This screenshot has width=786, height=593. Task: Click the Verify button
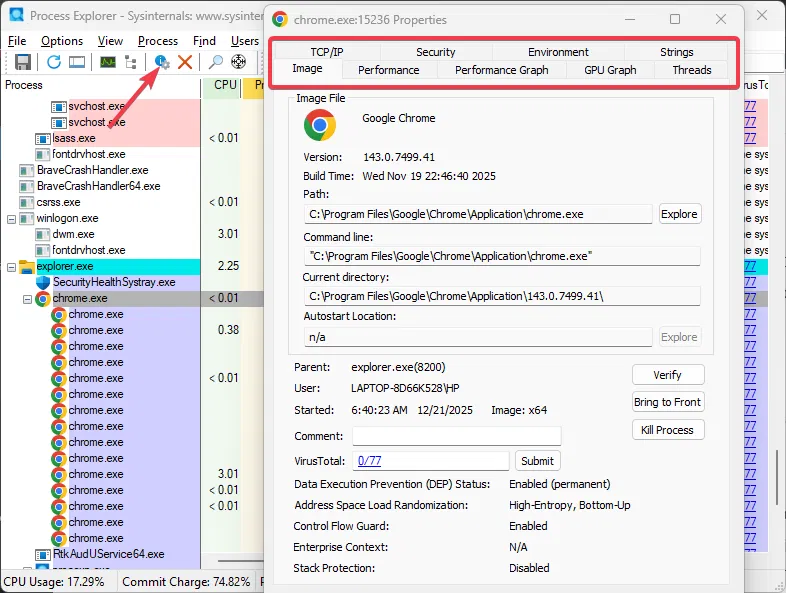click(x=667, y=375)
